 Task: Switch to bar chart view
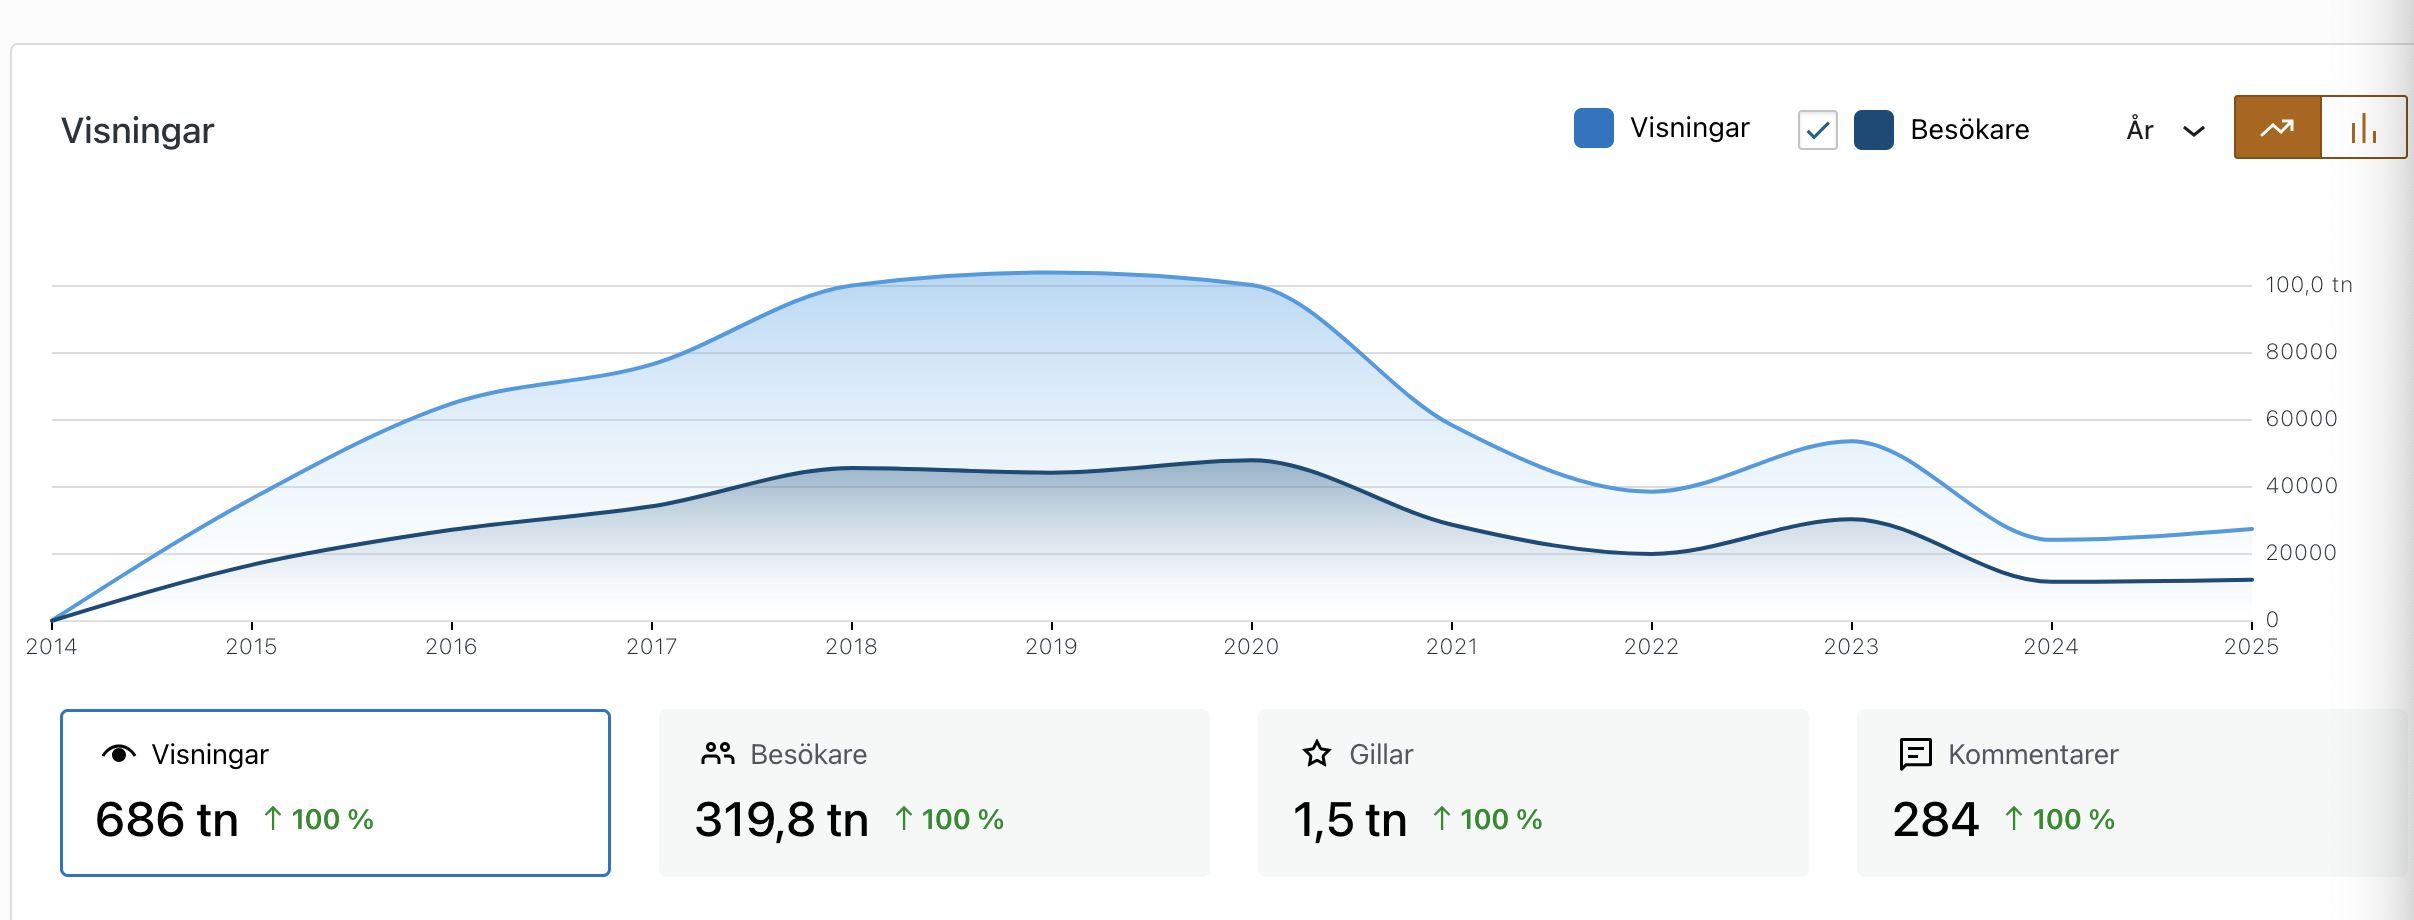[2363, 128]
